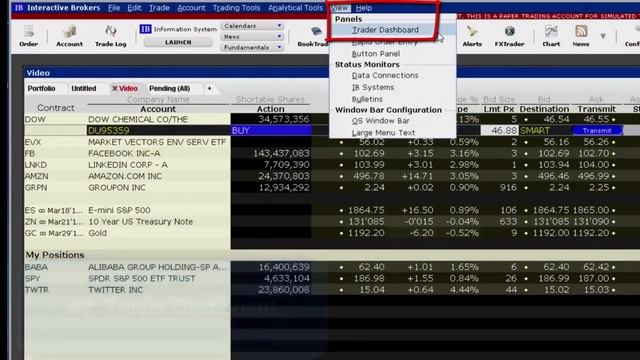
Task: Select the FB contract row
Action: click(30, 153)
